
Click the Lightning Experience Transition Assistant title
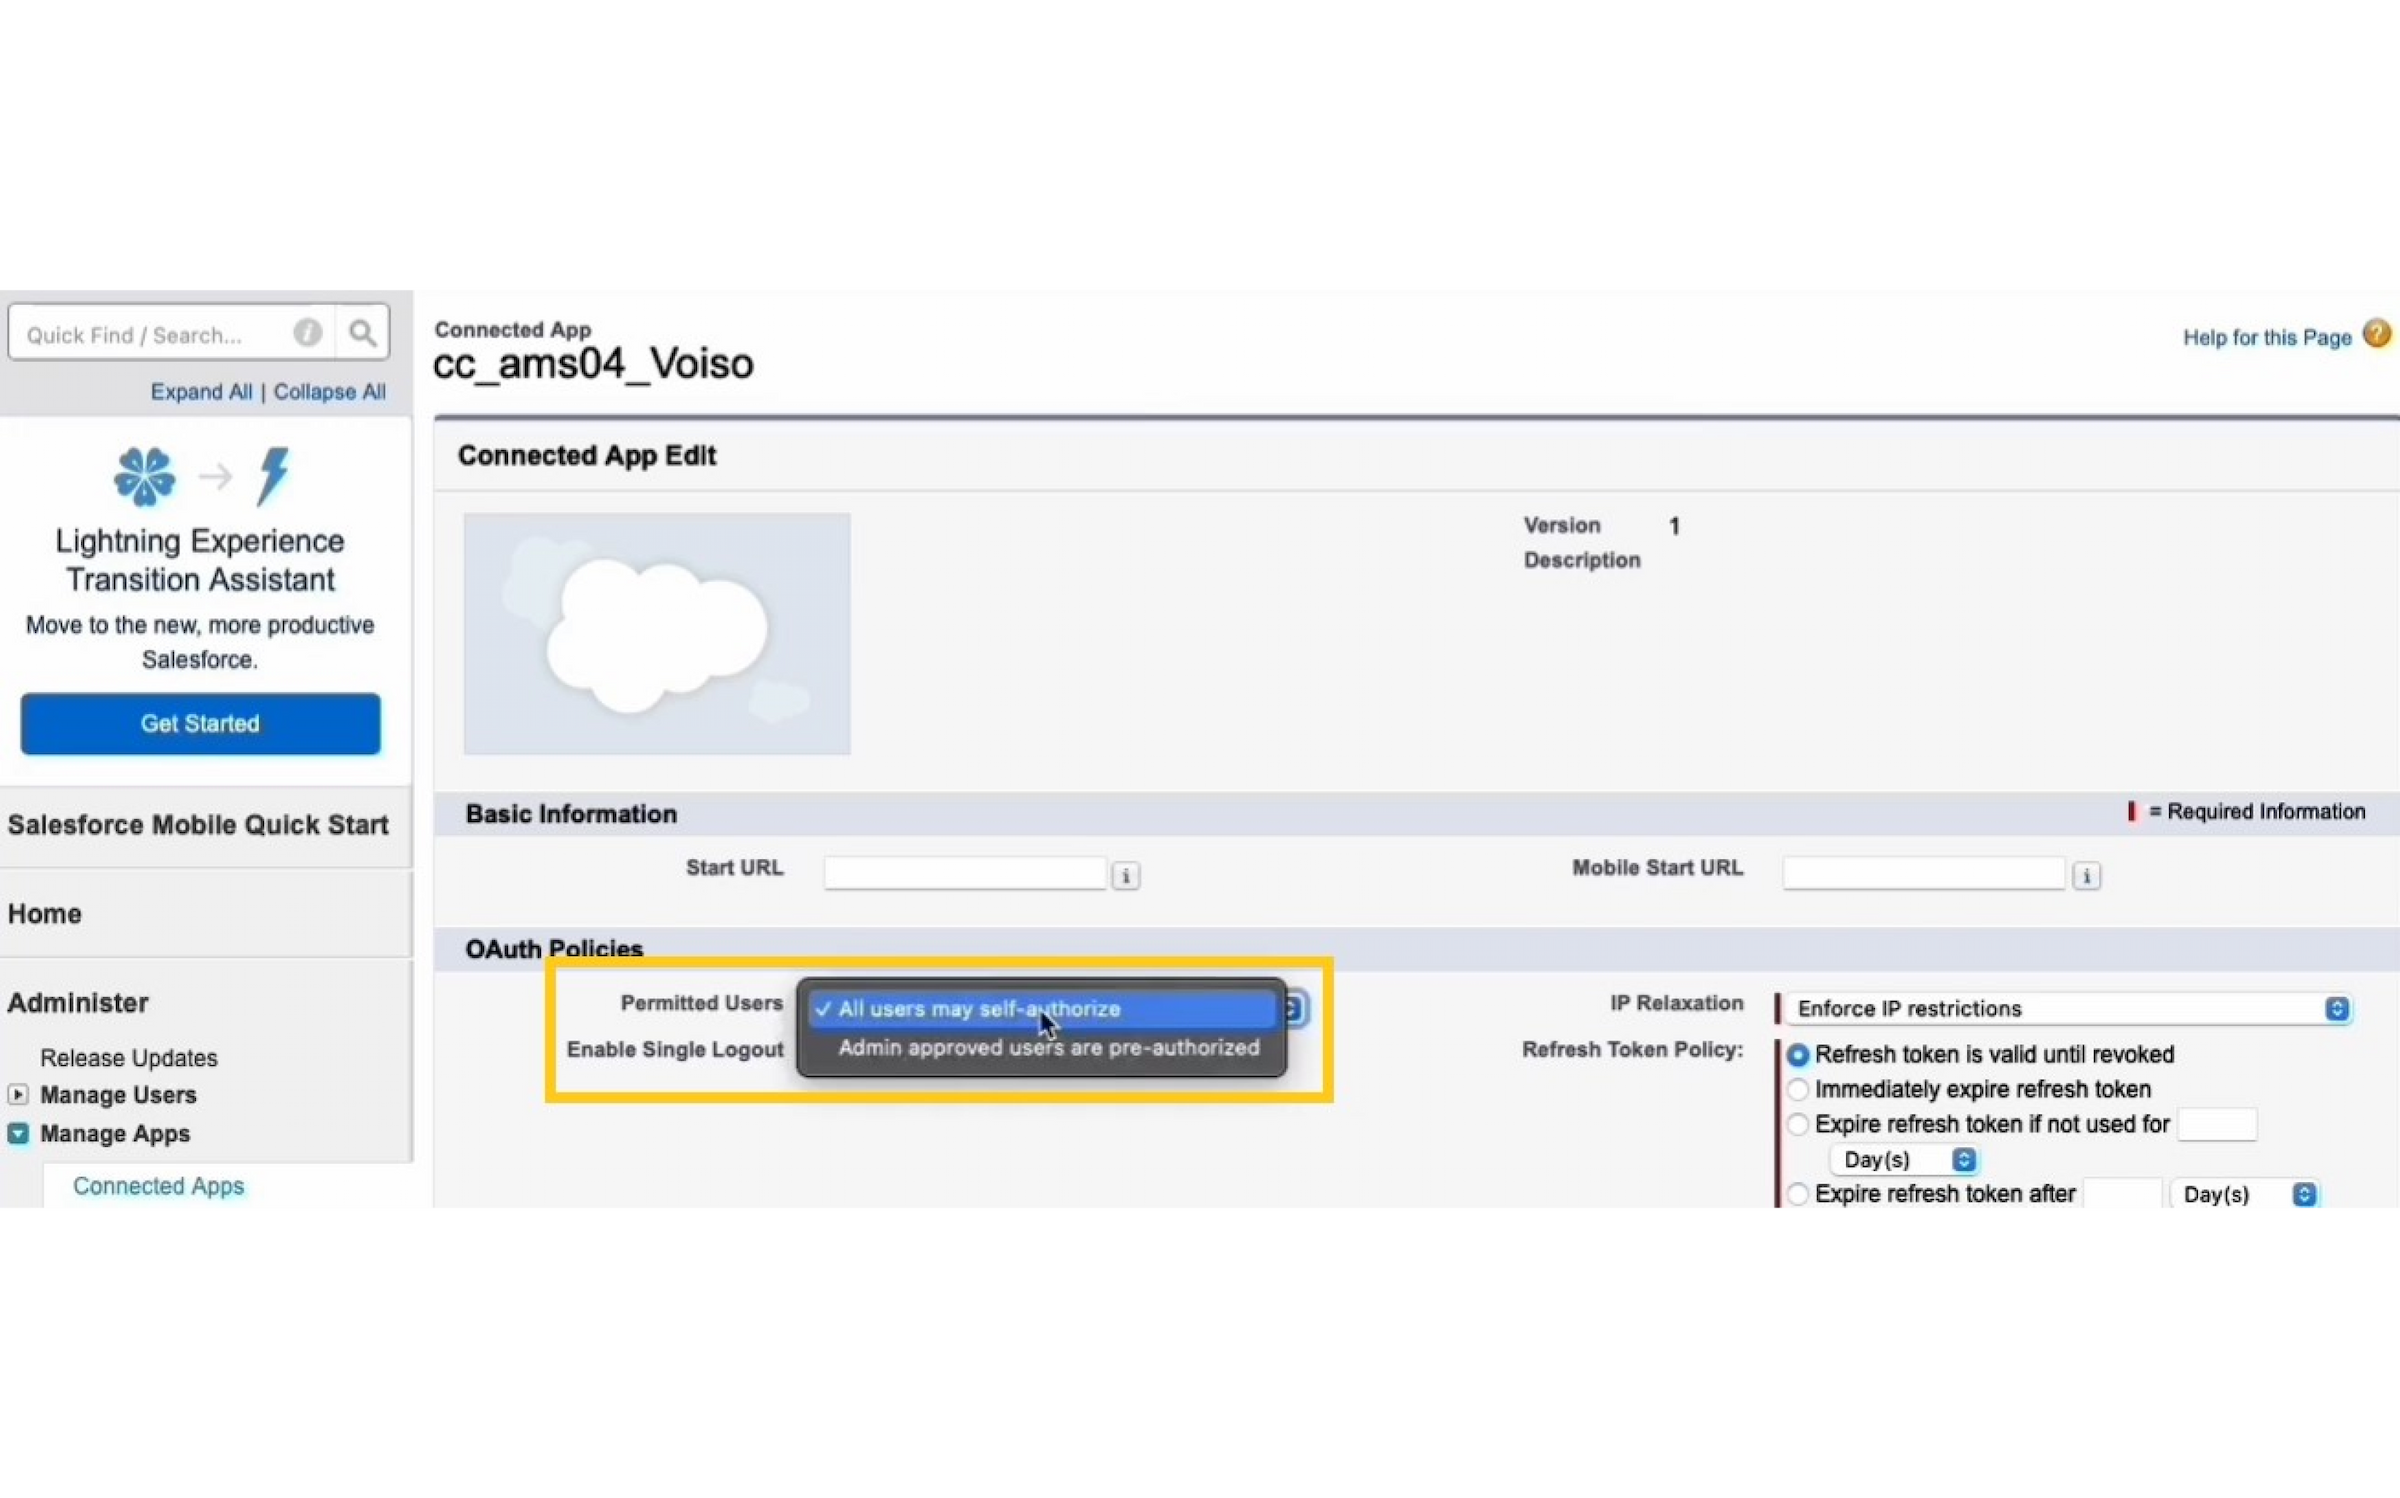(x=200, y=560)
